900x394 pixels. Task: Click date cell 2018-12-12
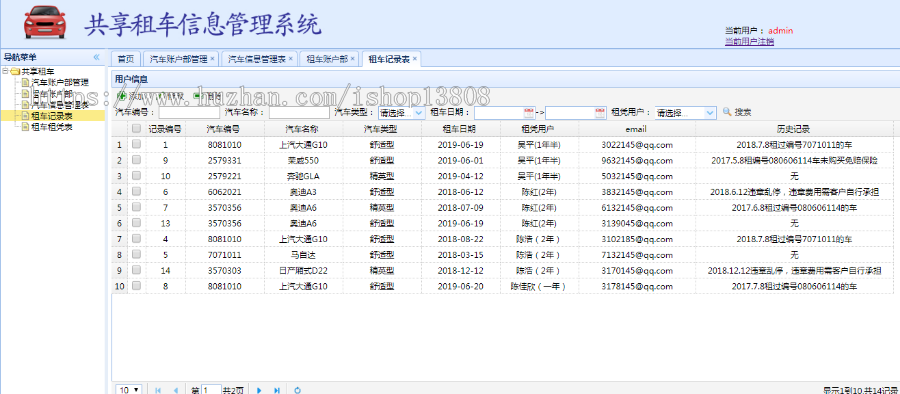460,270
